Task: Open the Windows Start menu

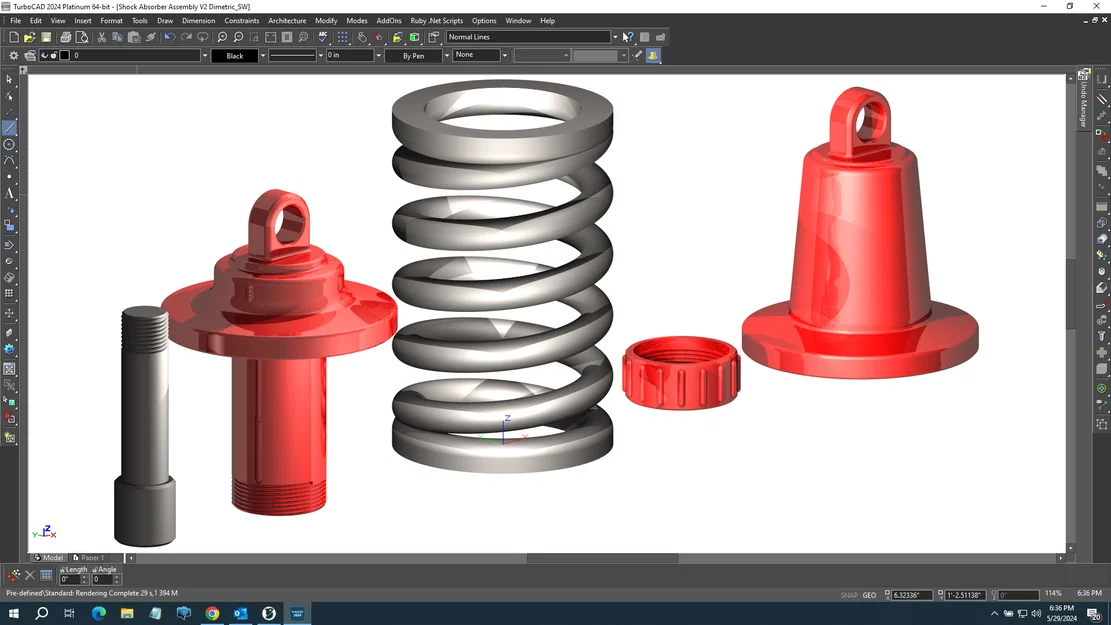Action: (12, 613)
